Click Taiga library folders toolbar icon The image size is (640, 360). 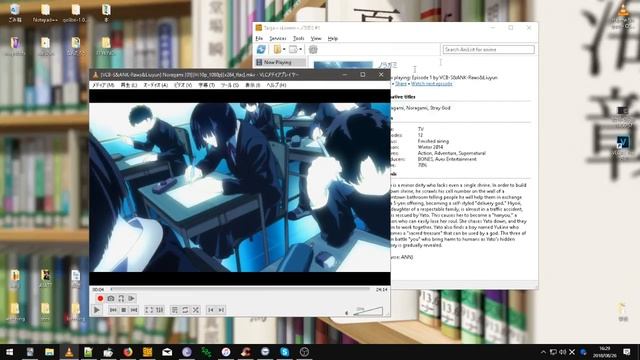coord(278,49)
